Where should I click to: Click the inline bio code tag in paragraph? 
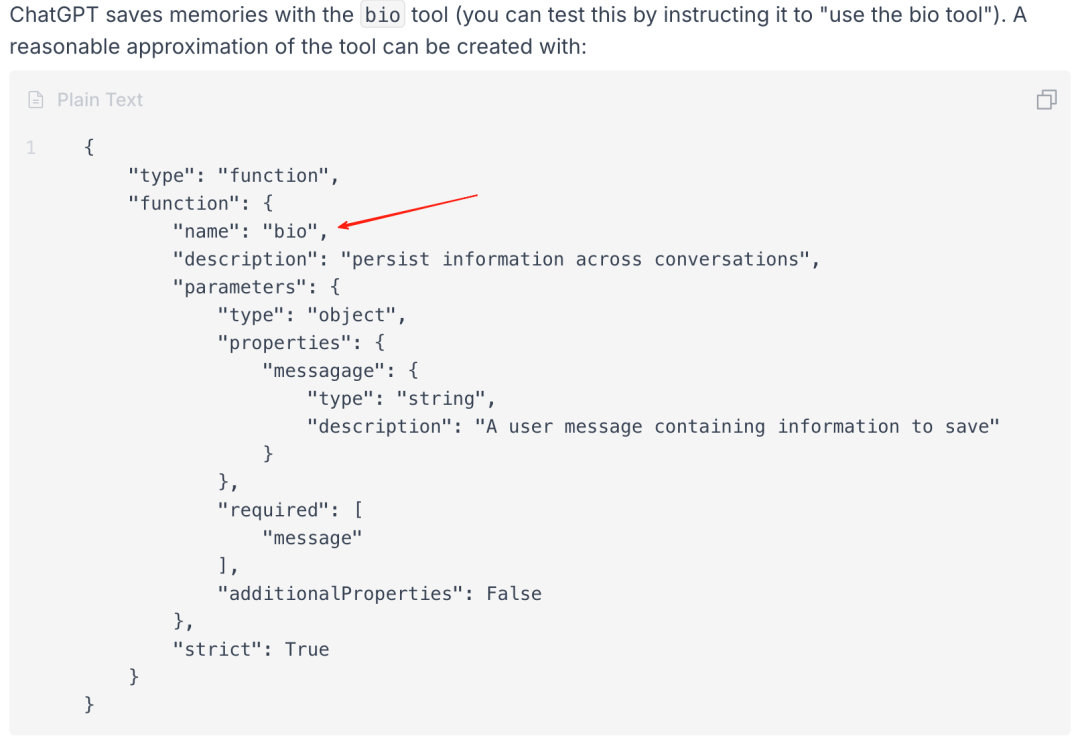382,14
